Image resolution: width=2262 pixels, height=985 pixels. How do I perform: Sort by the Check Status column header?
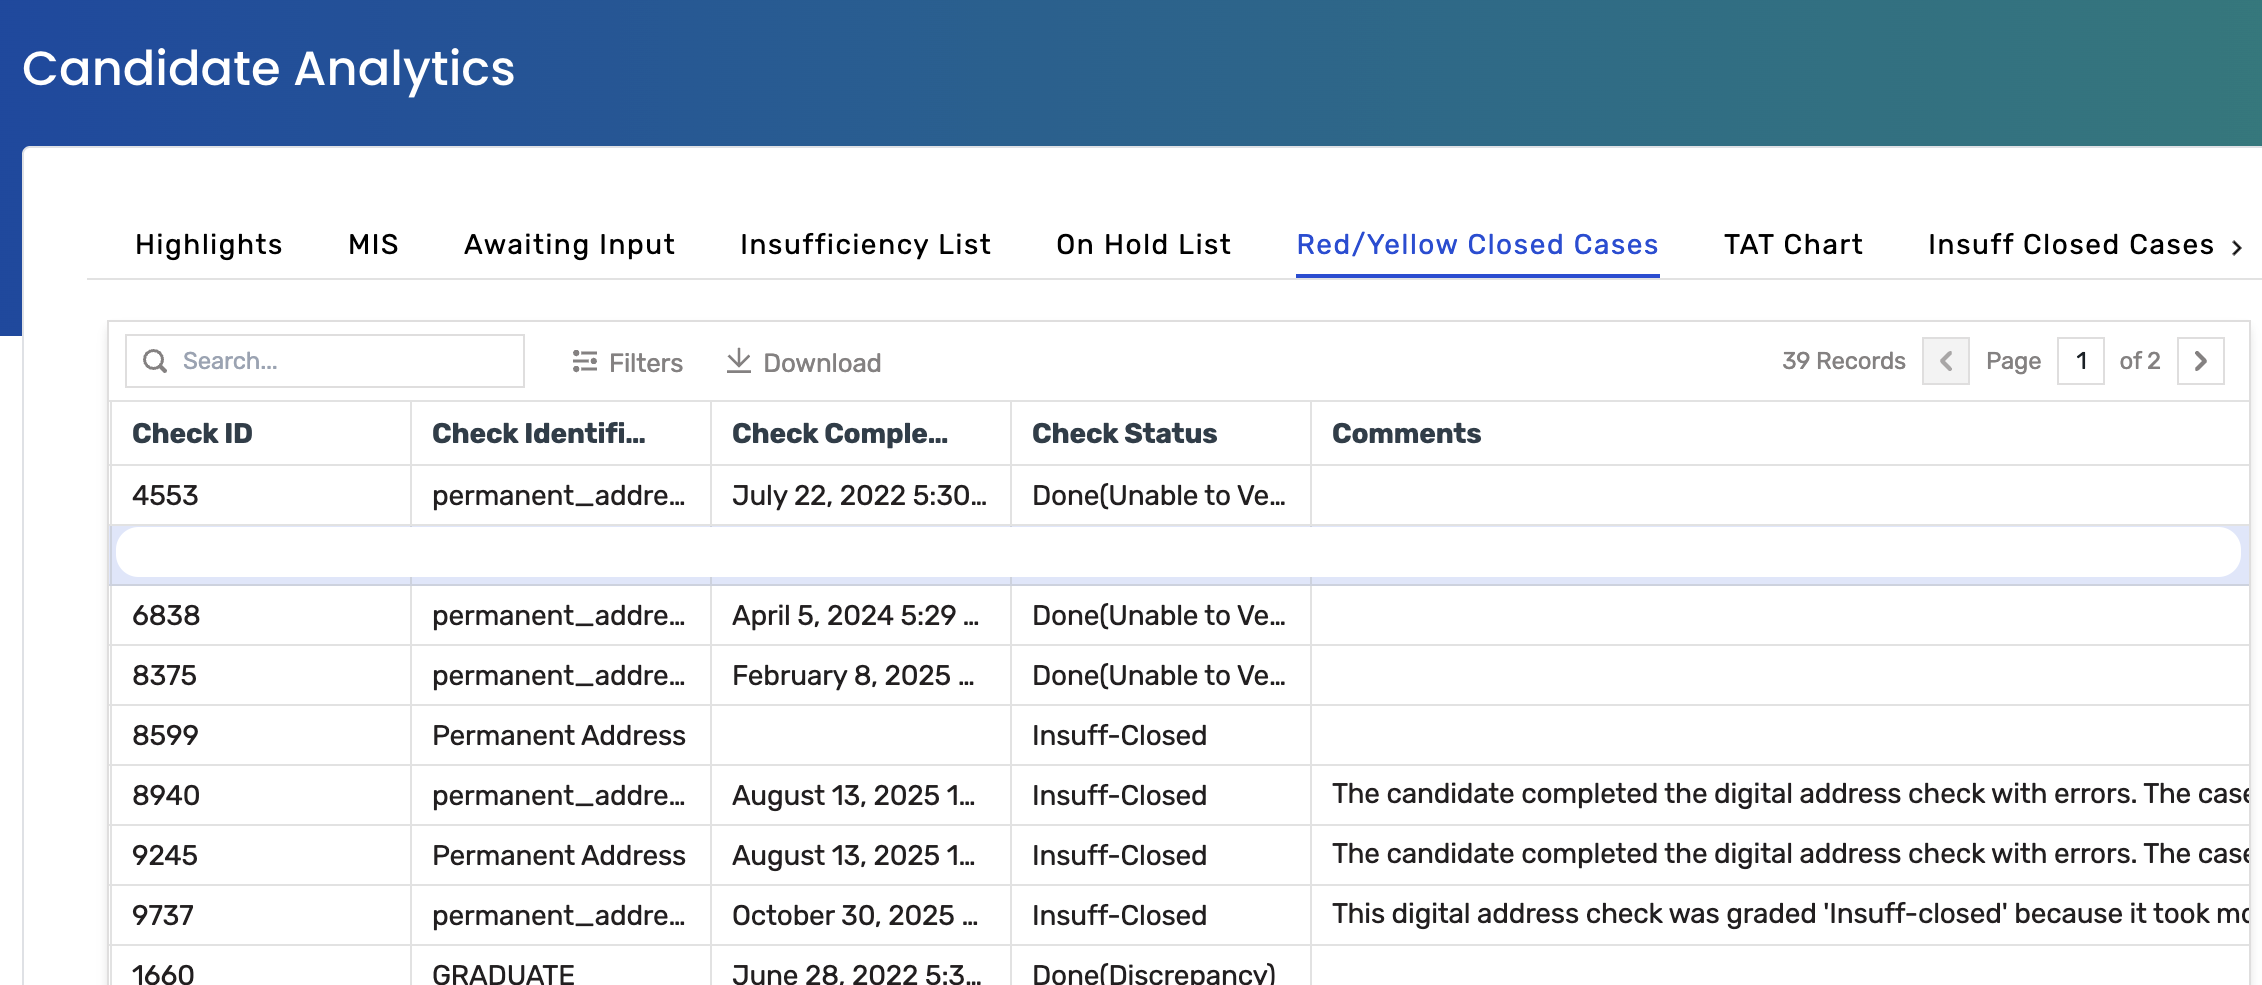(1124, 434)
